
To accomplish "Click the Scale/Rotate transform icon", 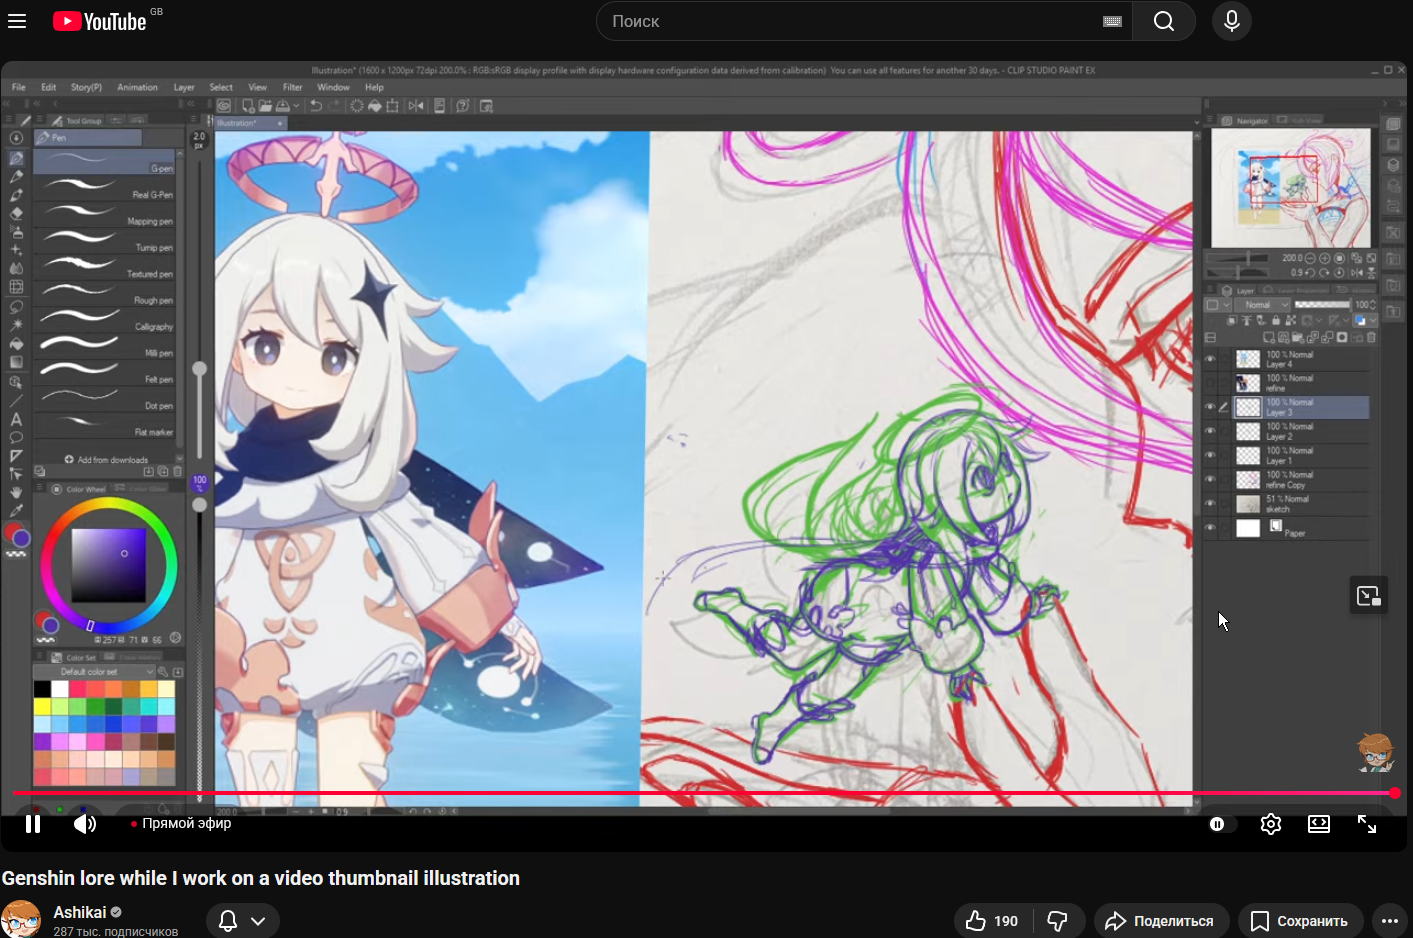I will tap(393, 106).
